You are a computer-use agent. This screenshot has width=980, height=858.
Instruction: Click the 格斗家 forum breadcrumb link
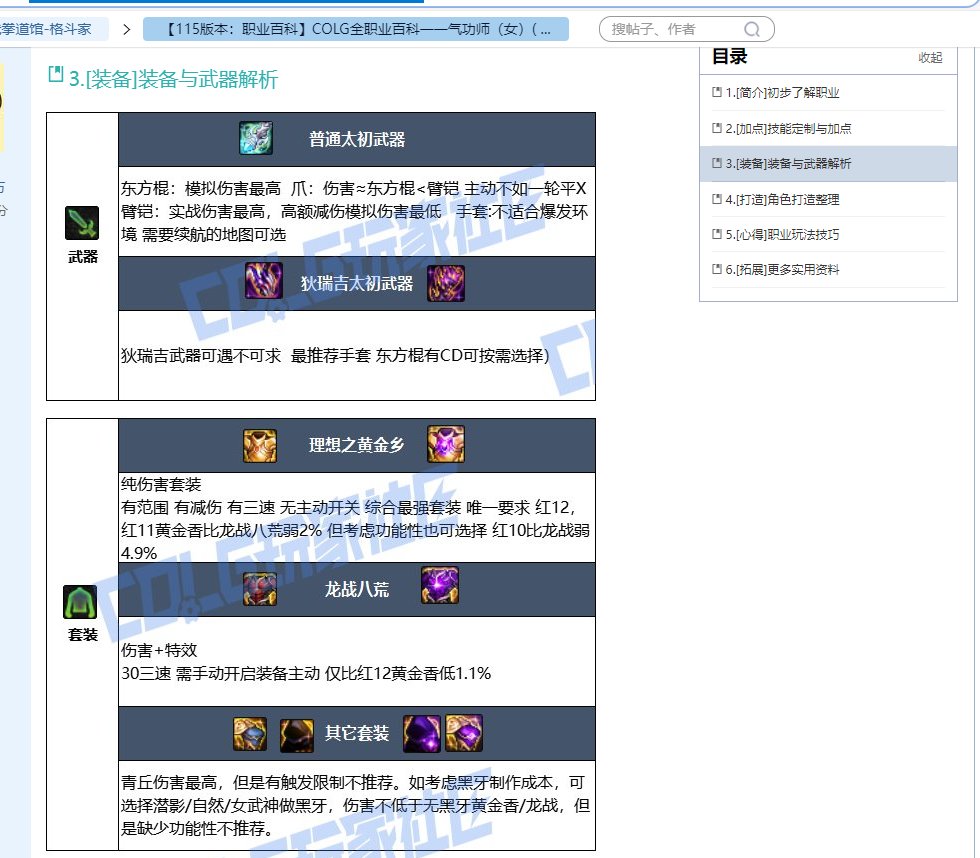[x=50, y=29]
